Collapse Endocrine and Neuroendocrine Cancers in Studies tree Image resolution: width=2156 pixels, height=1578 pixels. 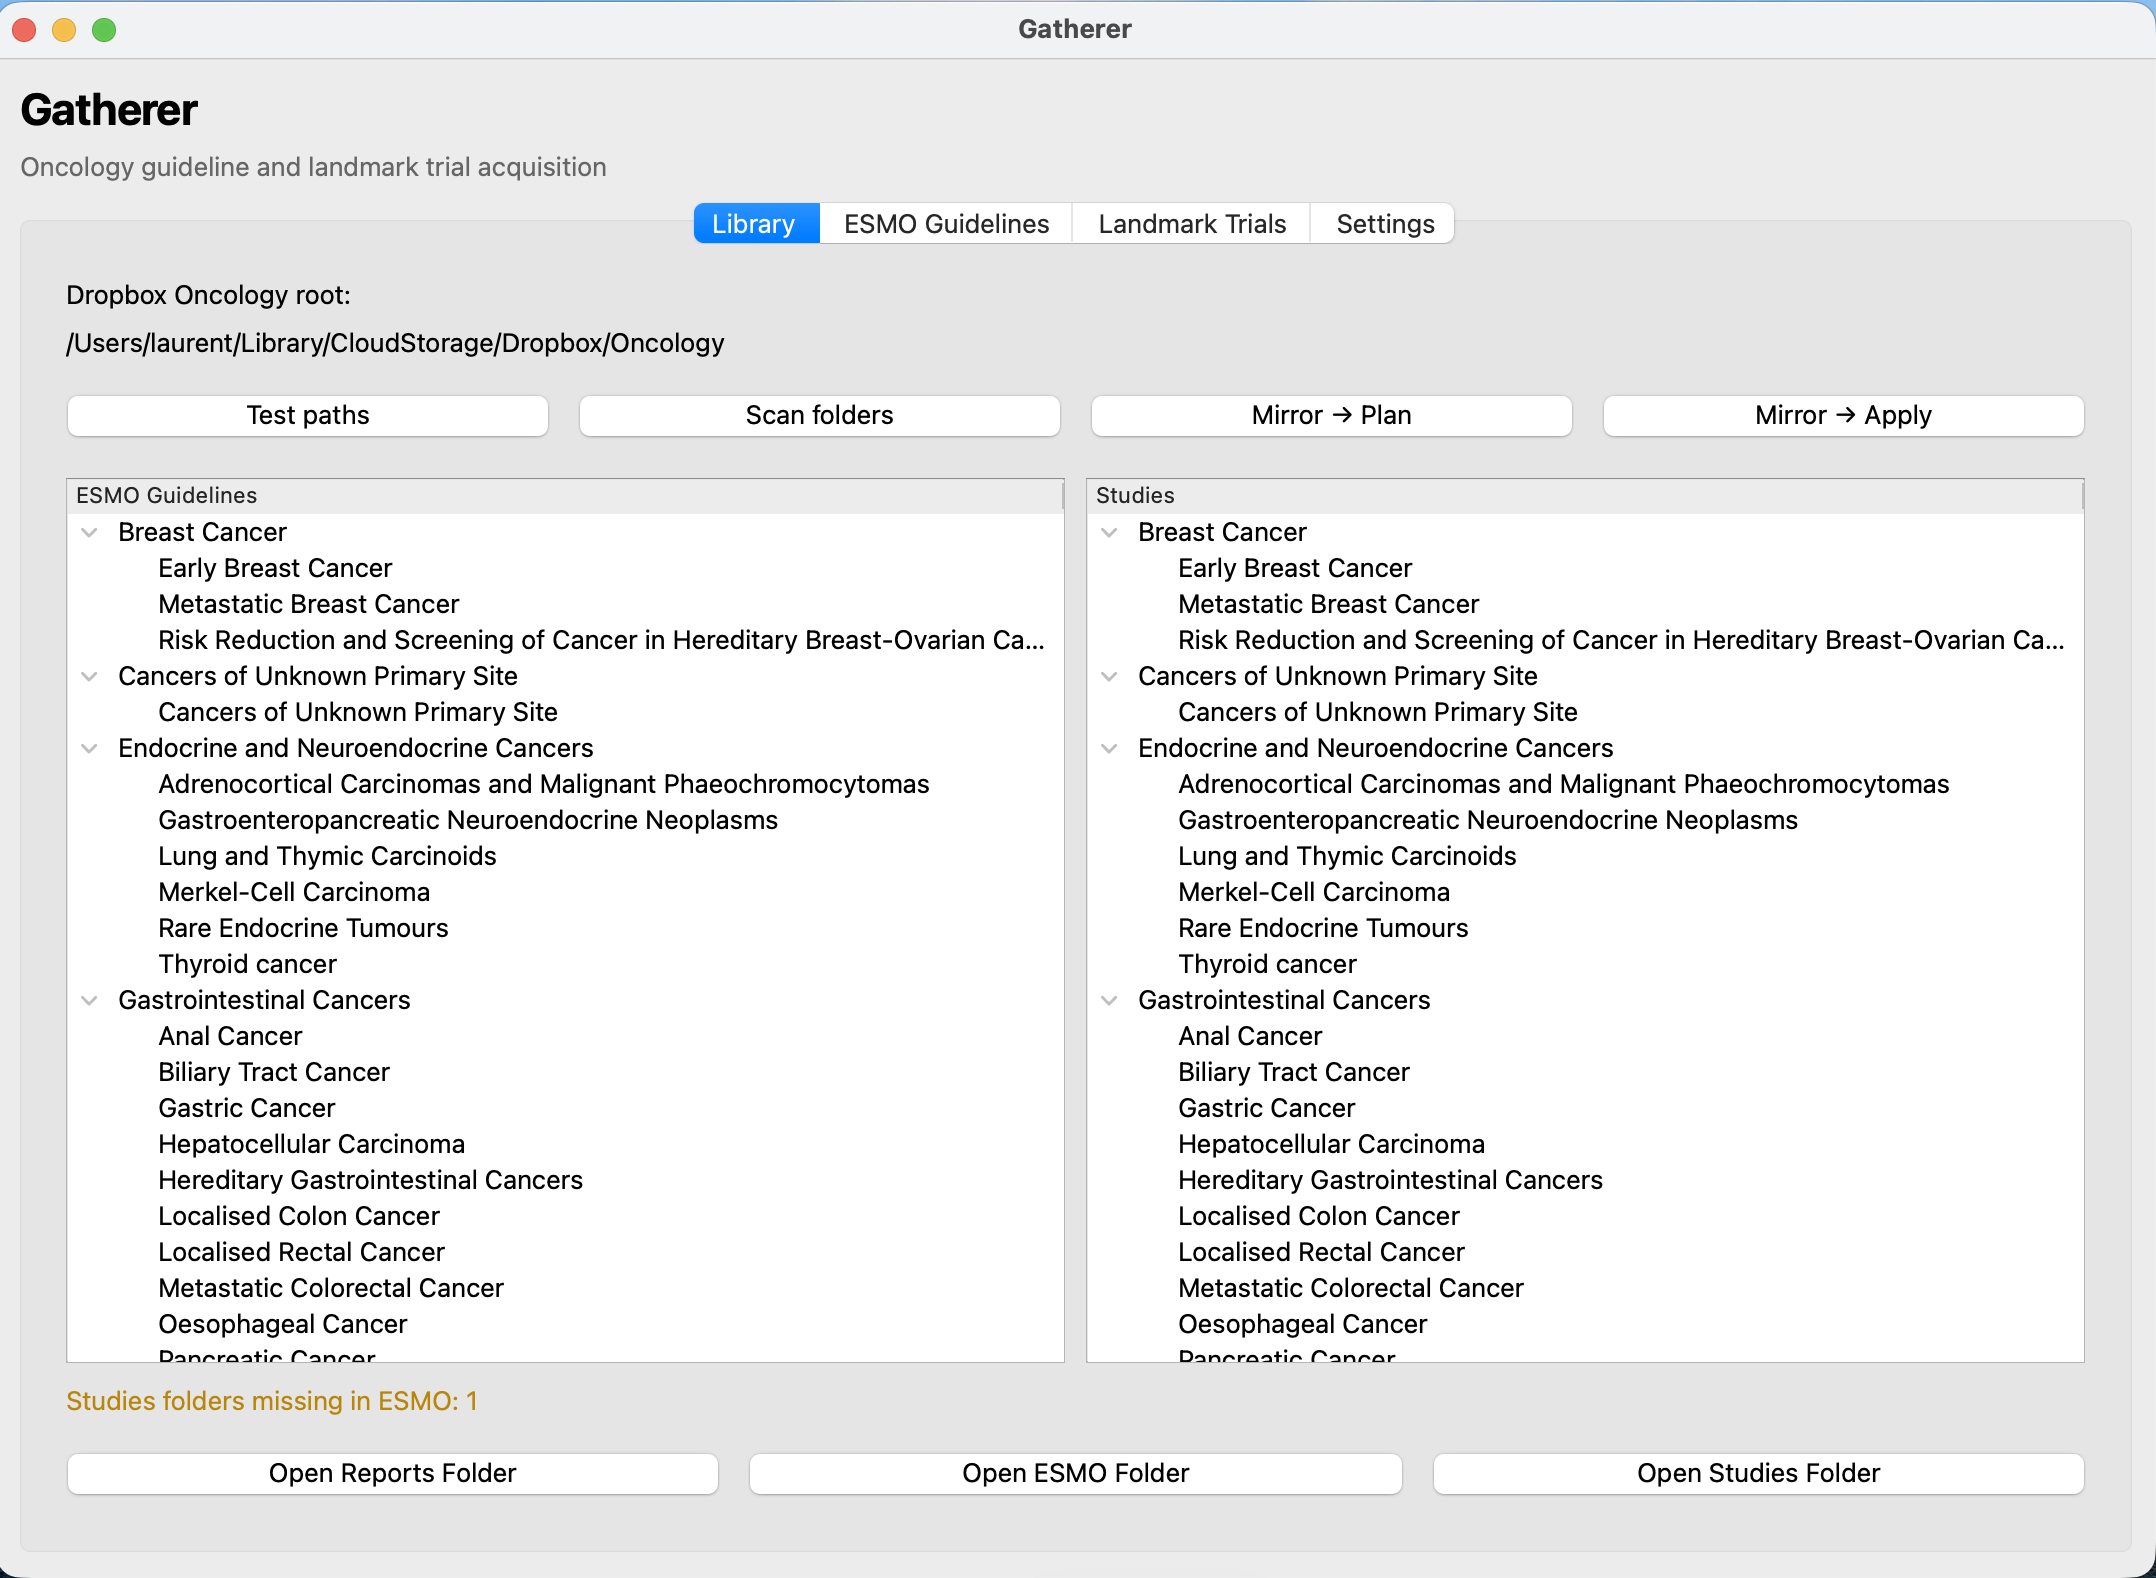coord(1110,748)
